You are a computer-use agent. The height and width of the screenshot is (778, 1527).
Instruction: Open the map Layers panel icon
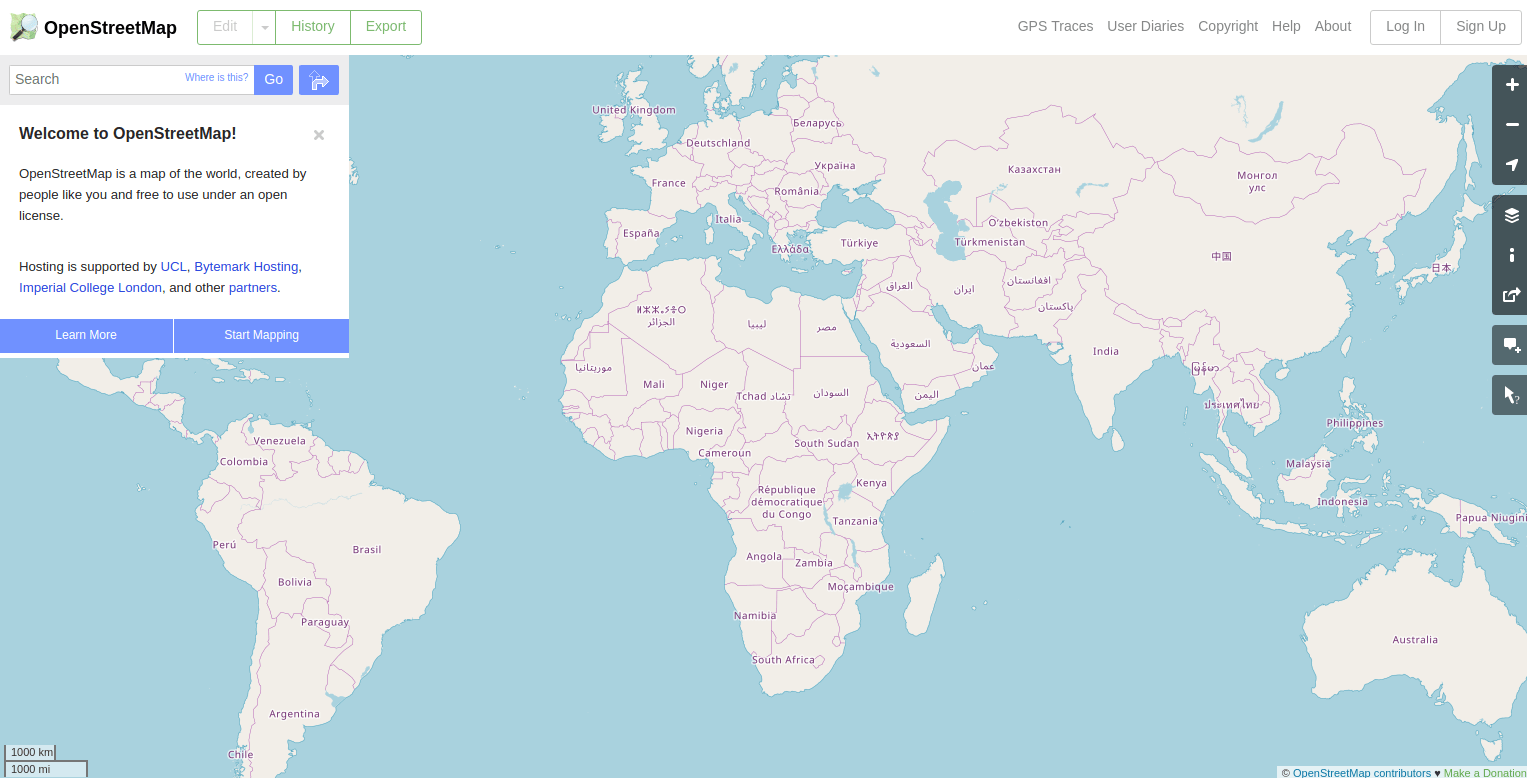click(1512, 215)
